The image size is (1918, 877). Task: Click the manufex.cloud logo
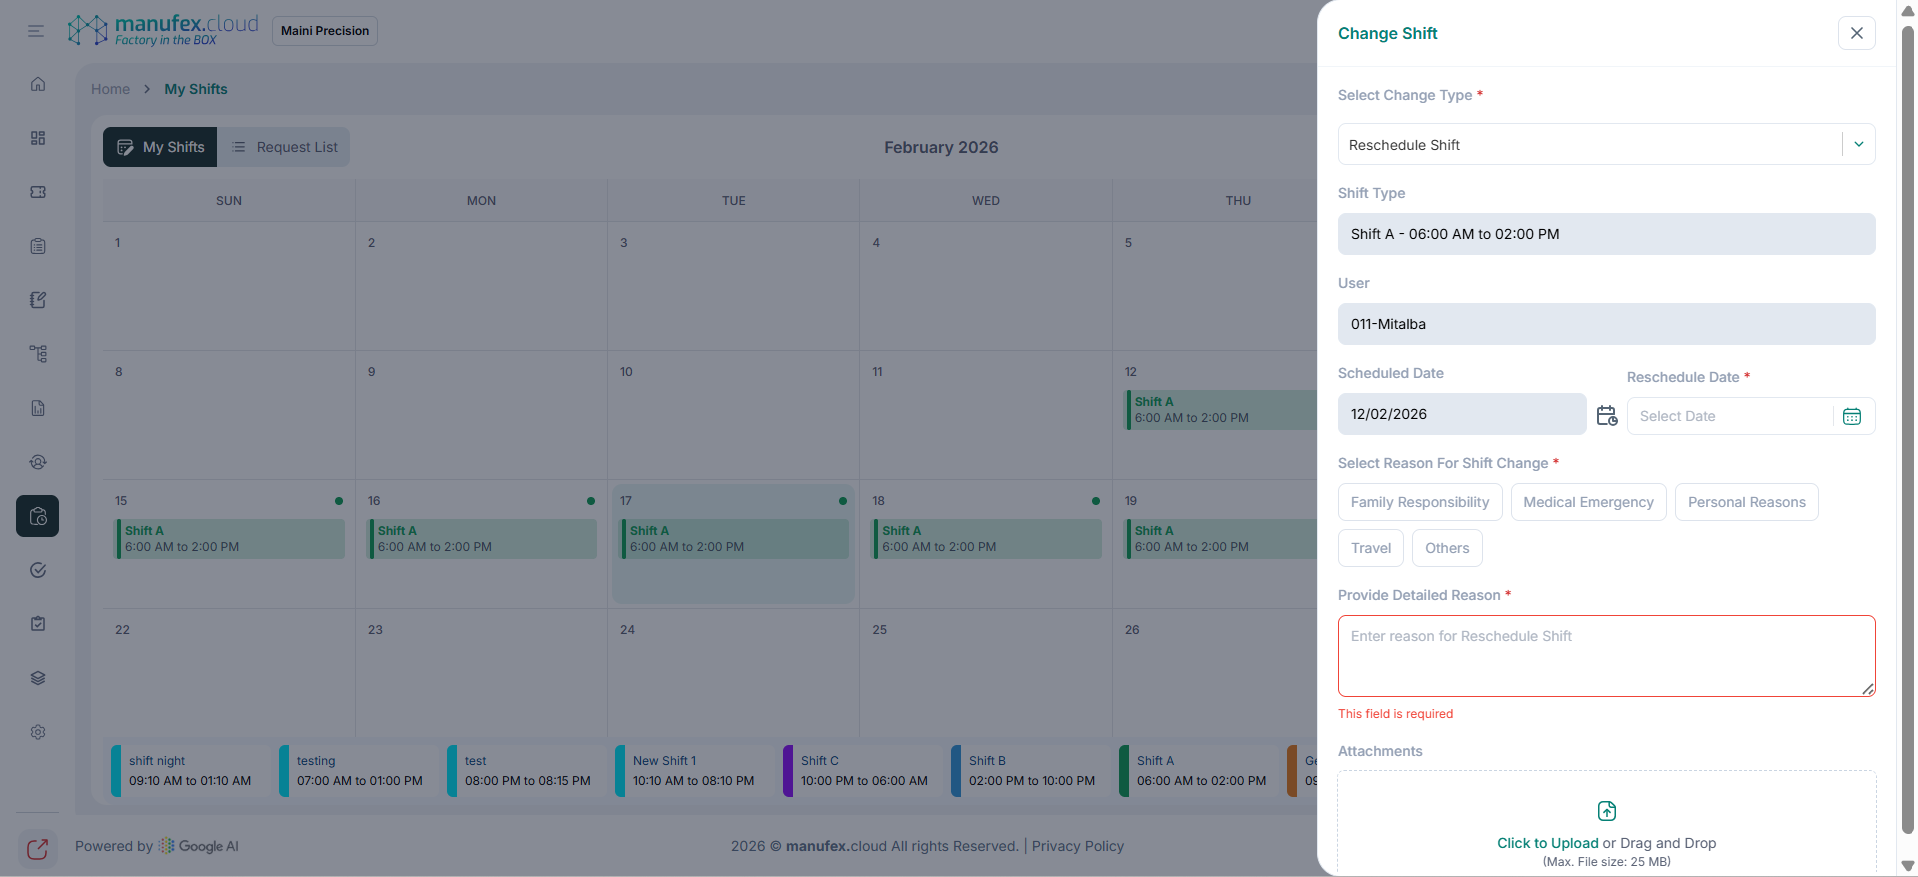pos(163,30)
